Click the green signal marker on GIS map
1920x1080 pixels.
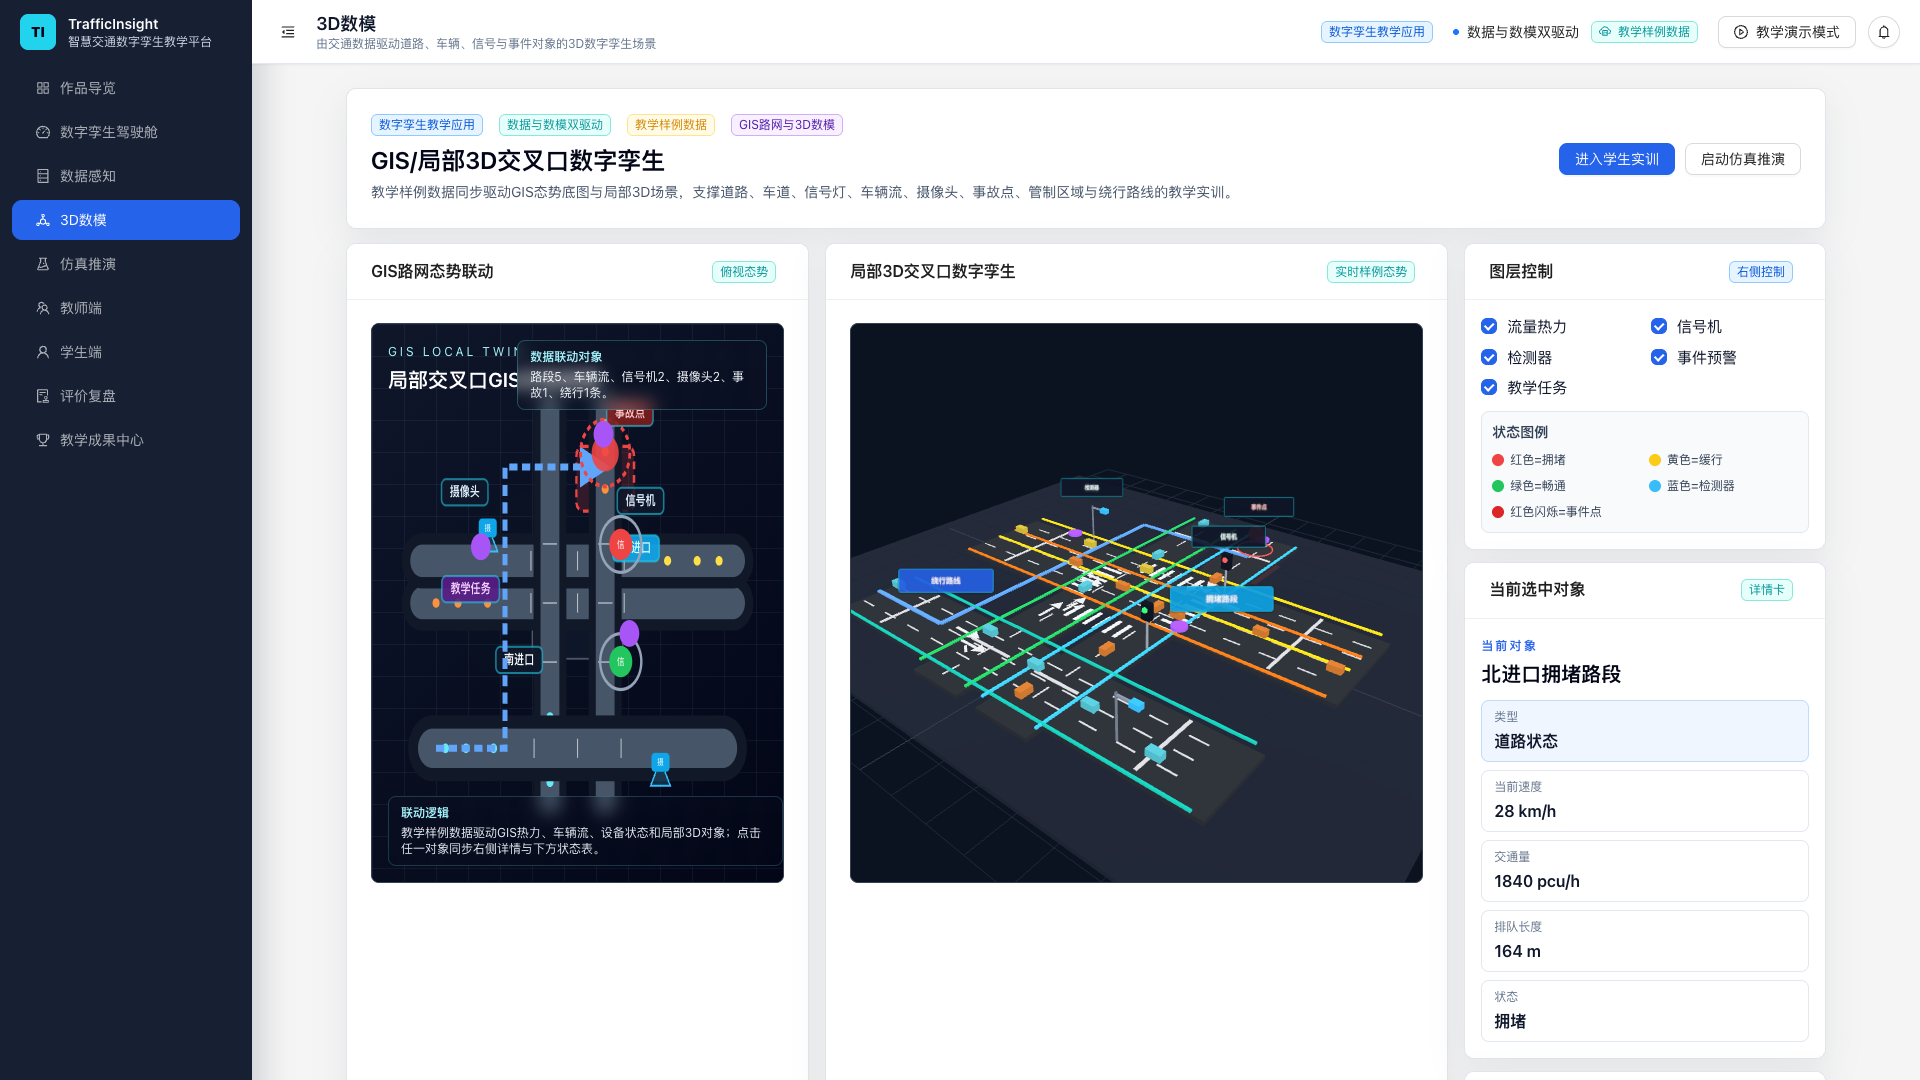pyautogui.click(x=620, y=661)
